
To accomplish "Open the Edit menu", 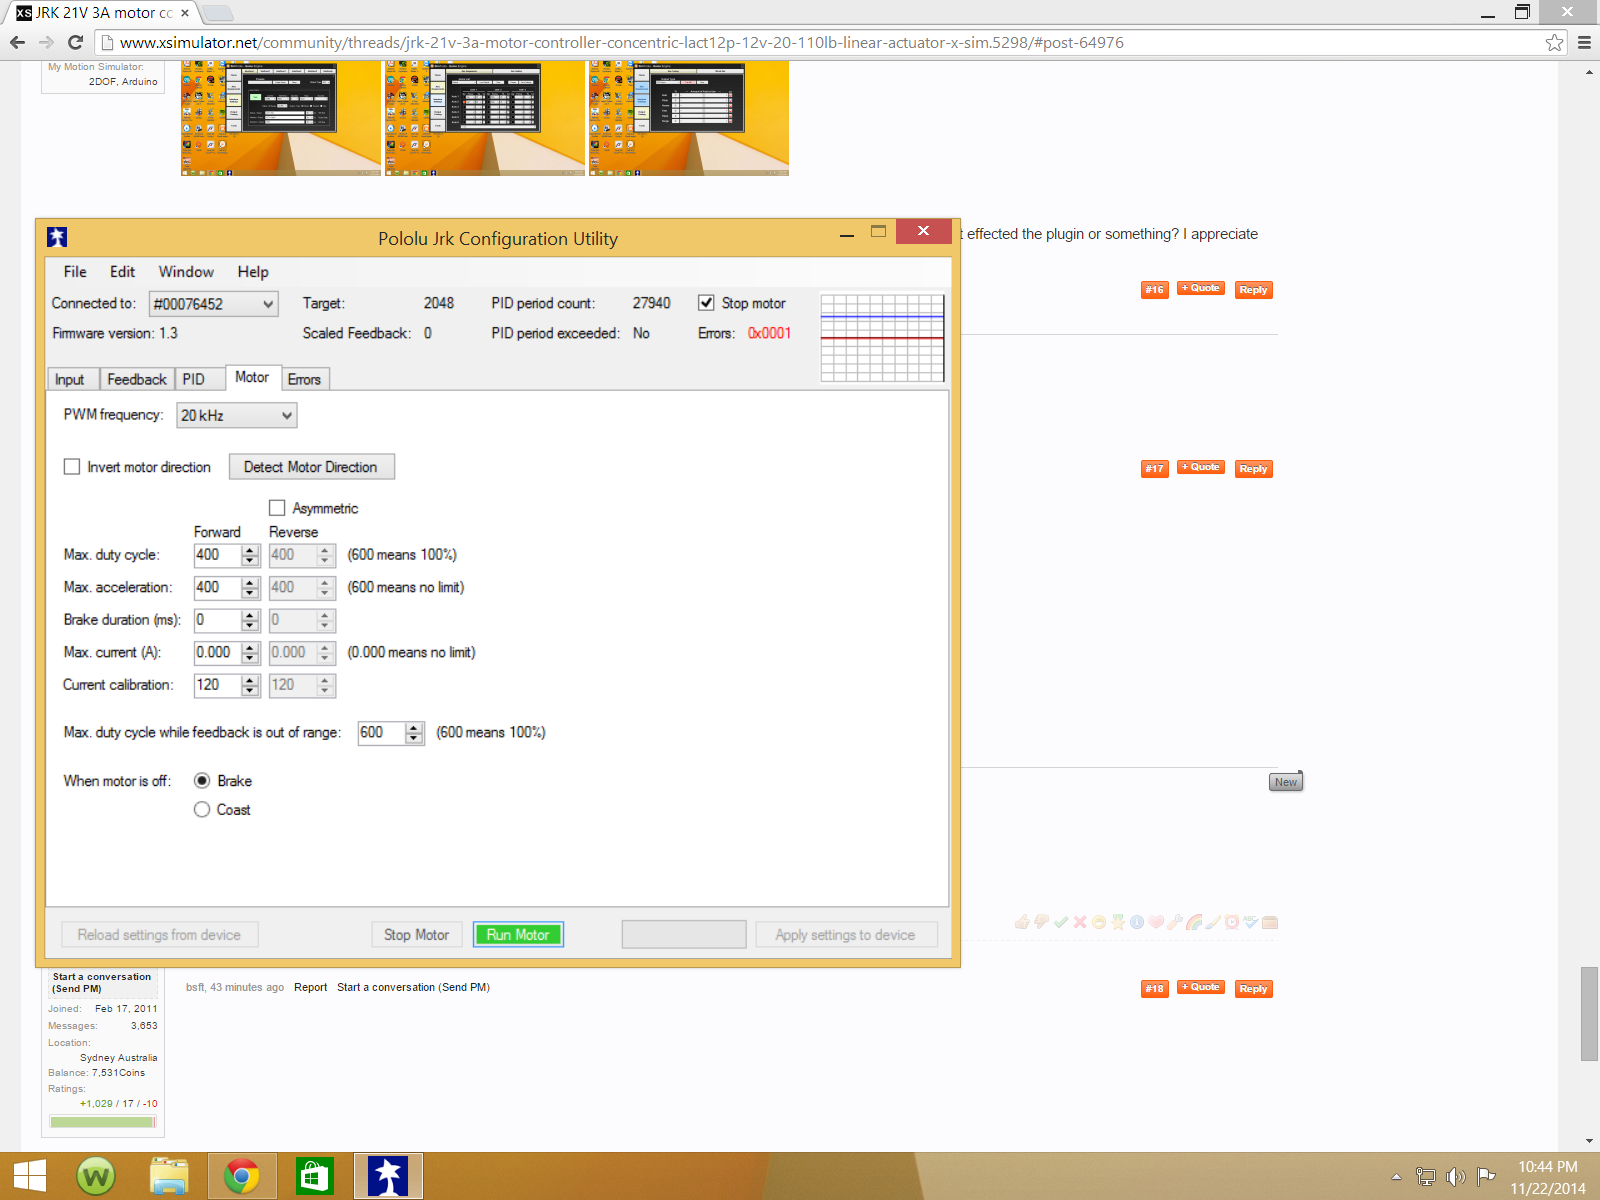I will coord(122,272).
